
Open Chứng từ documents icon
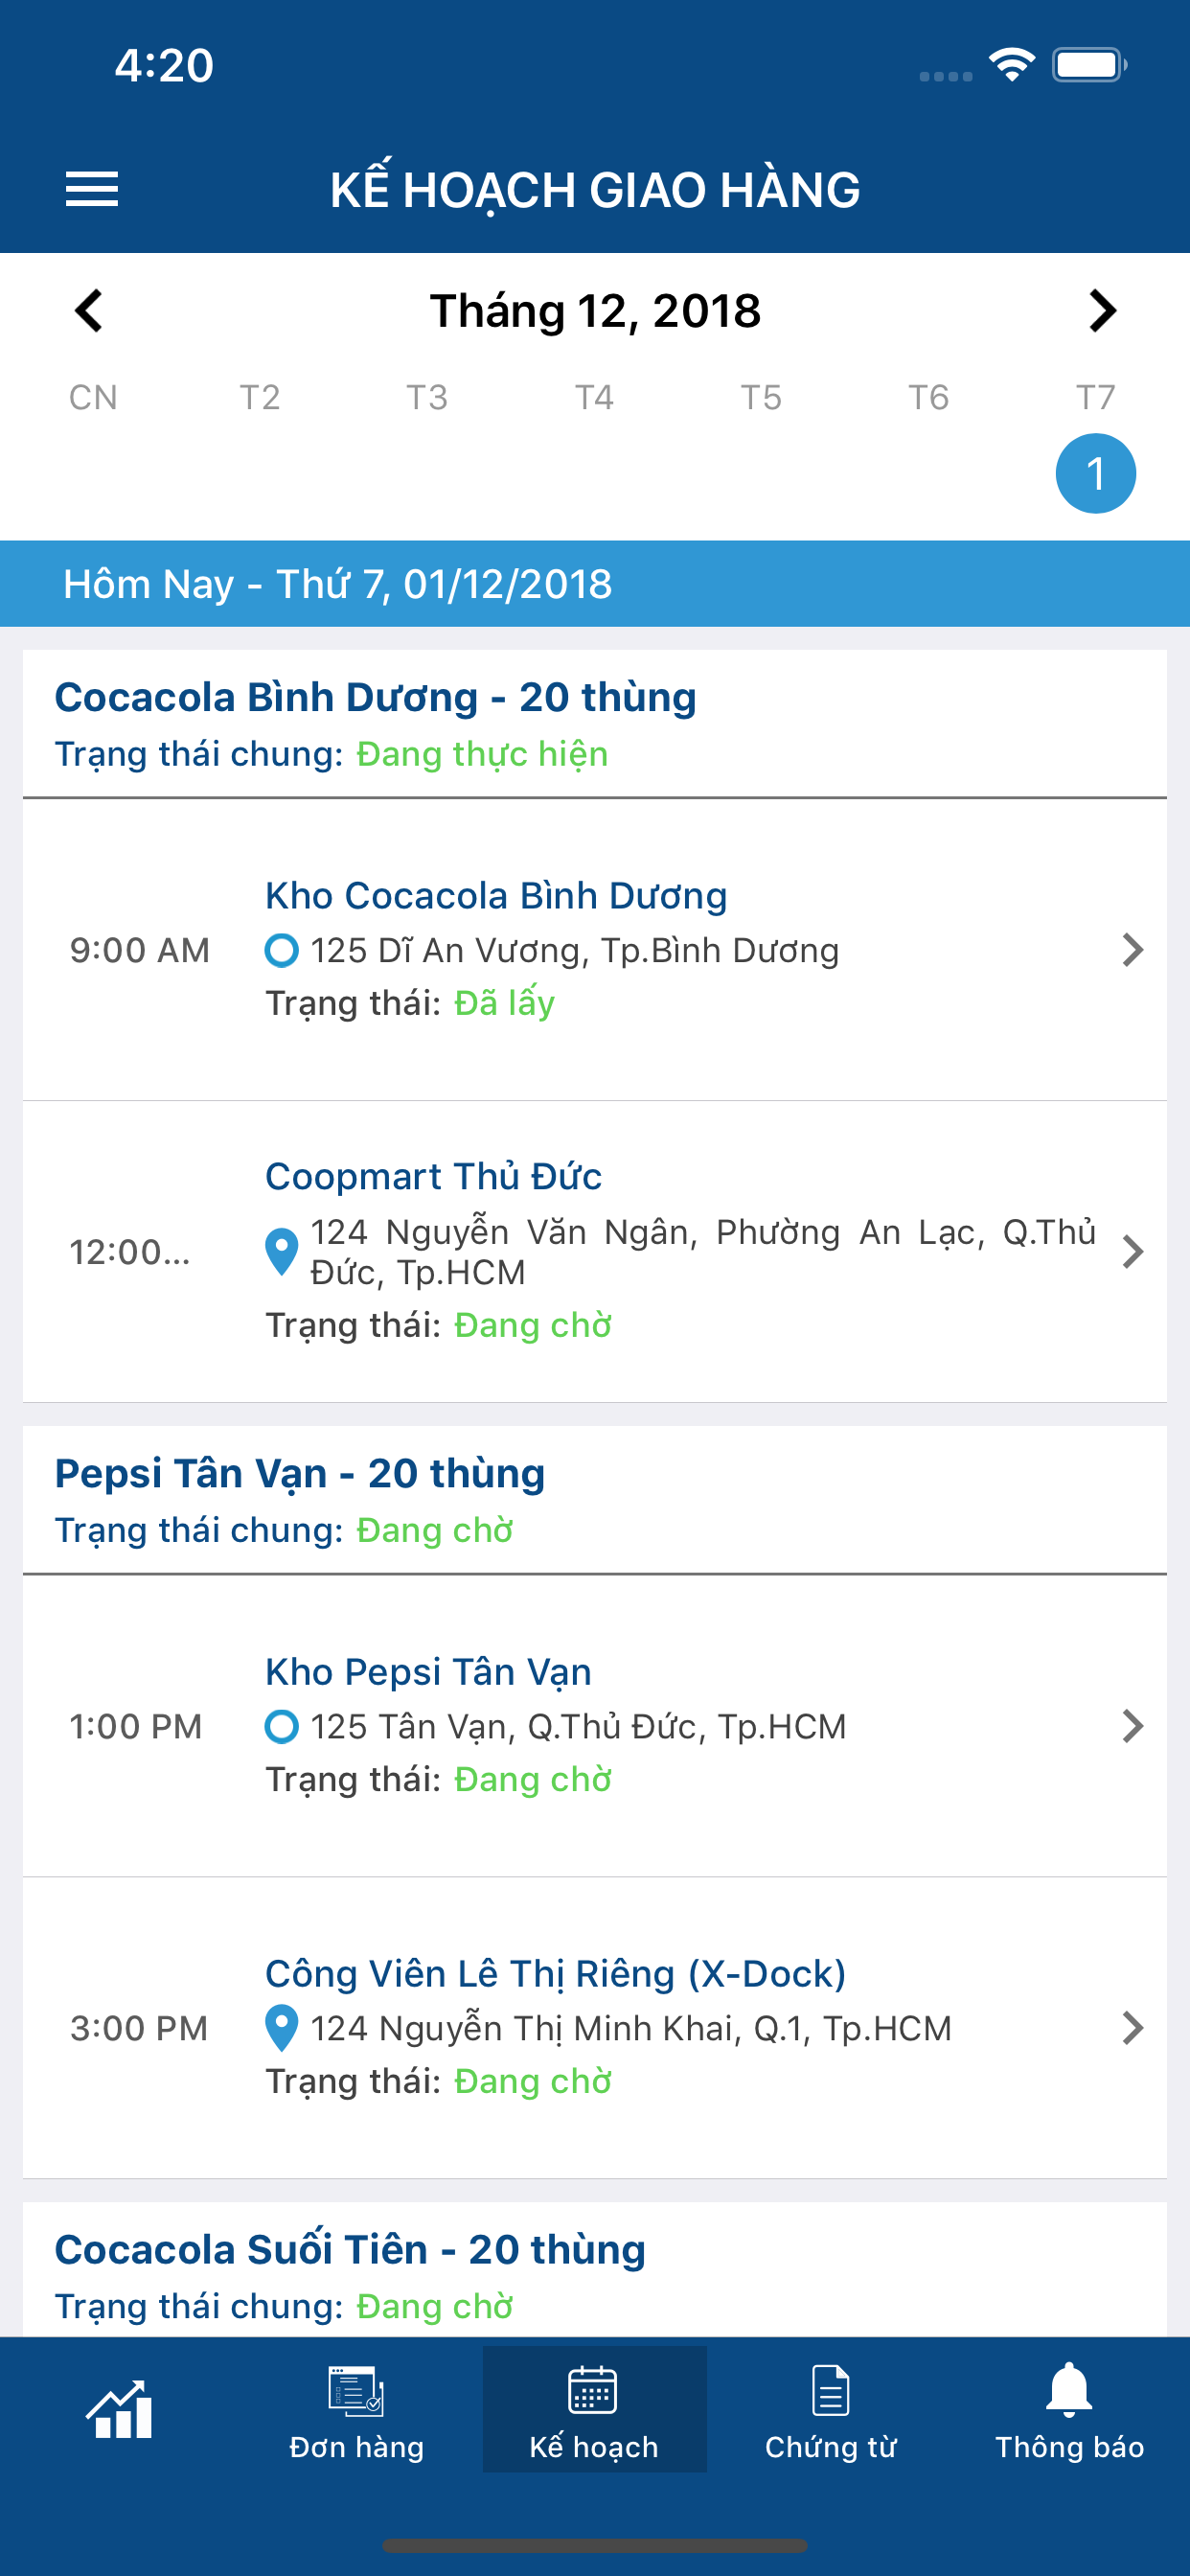[x=831, y=2391]
